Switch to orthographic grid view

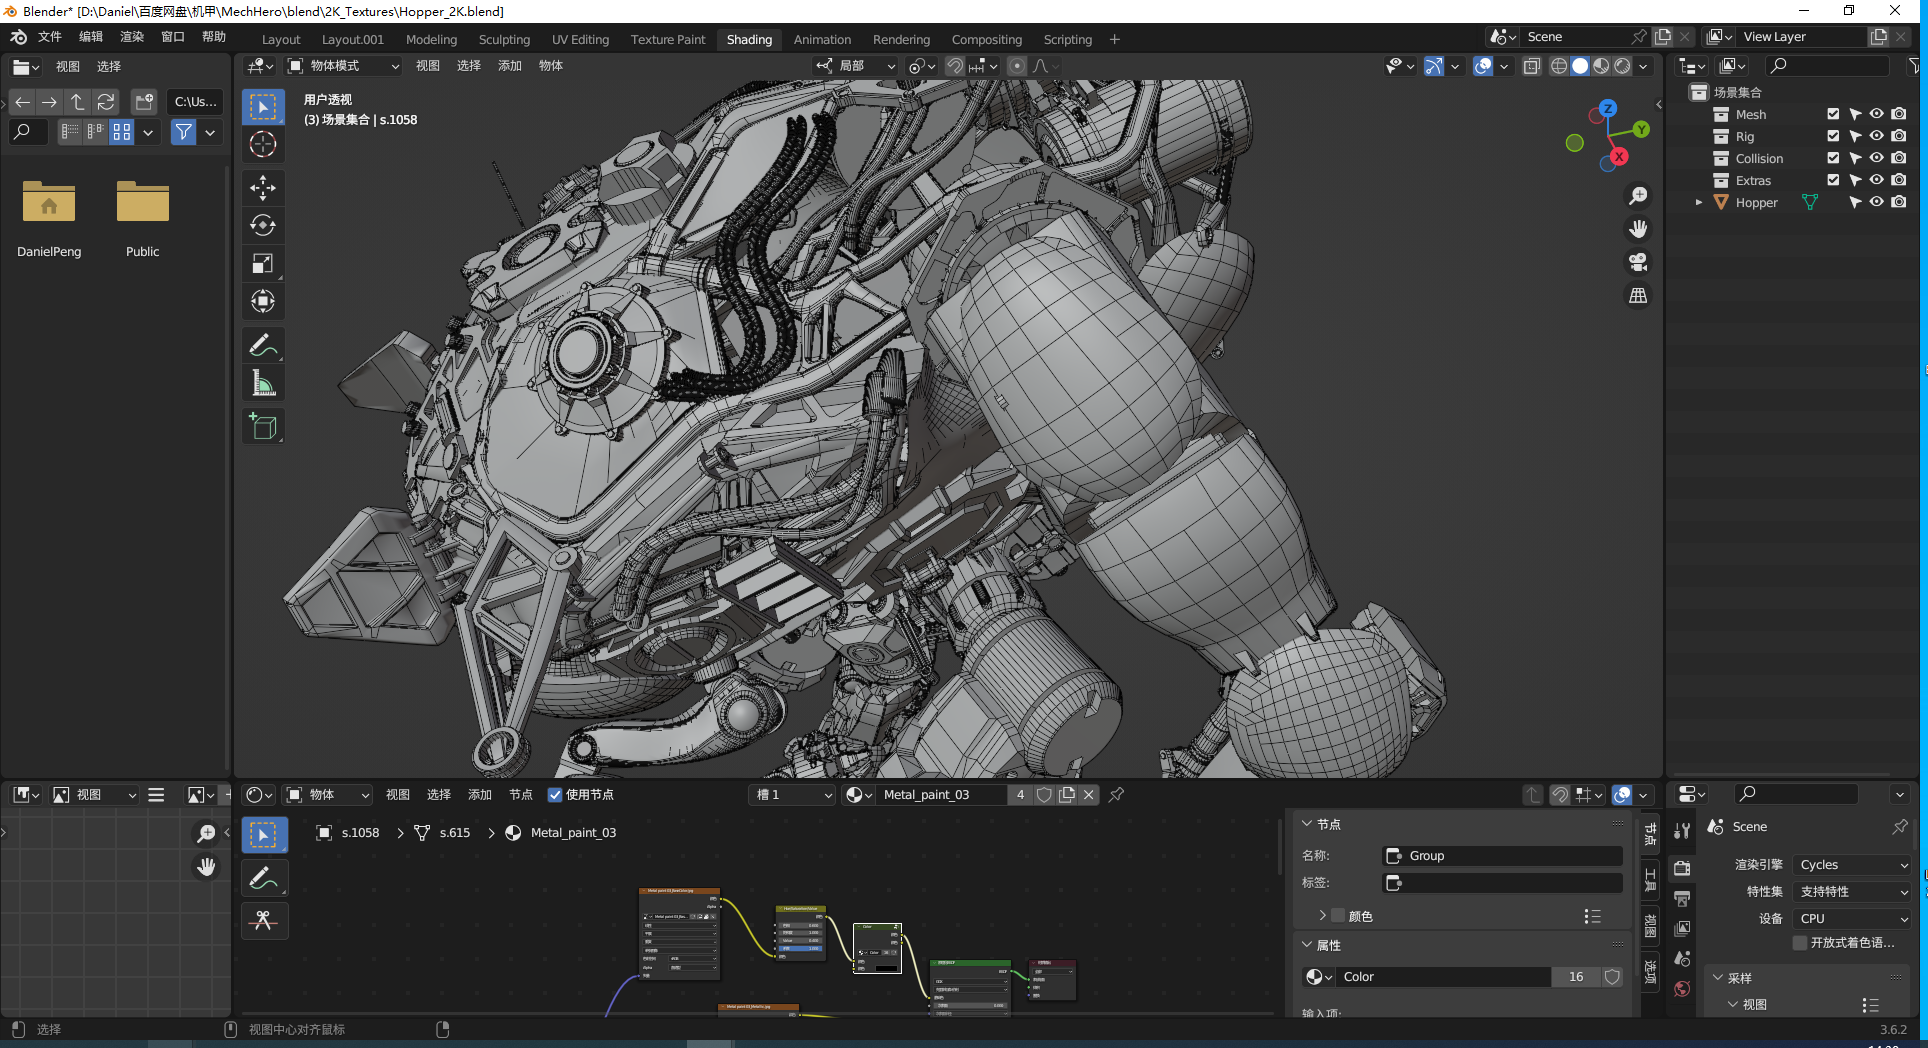[1638, 296]
